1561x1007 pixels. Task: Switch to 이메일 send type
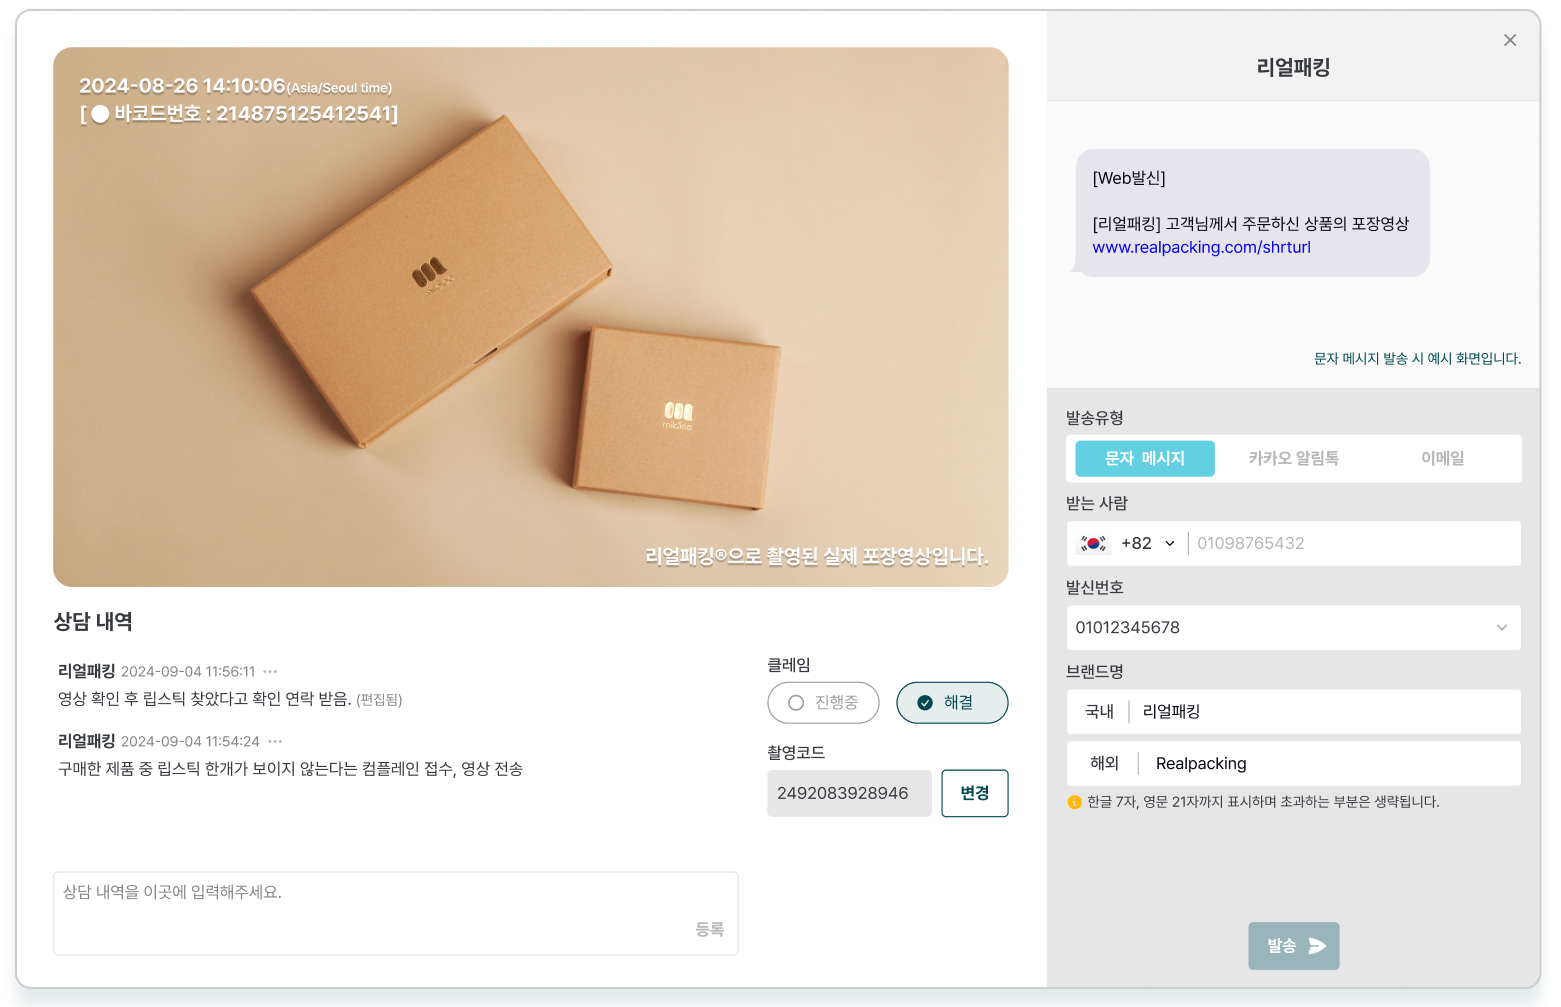coord(1442,459)
